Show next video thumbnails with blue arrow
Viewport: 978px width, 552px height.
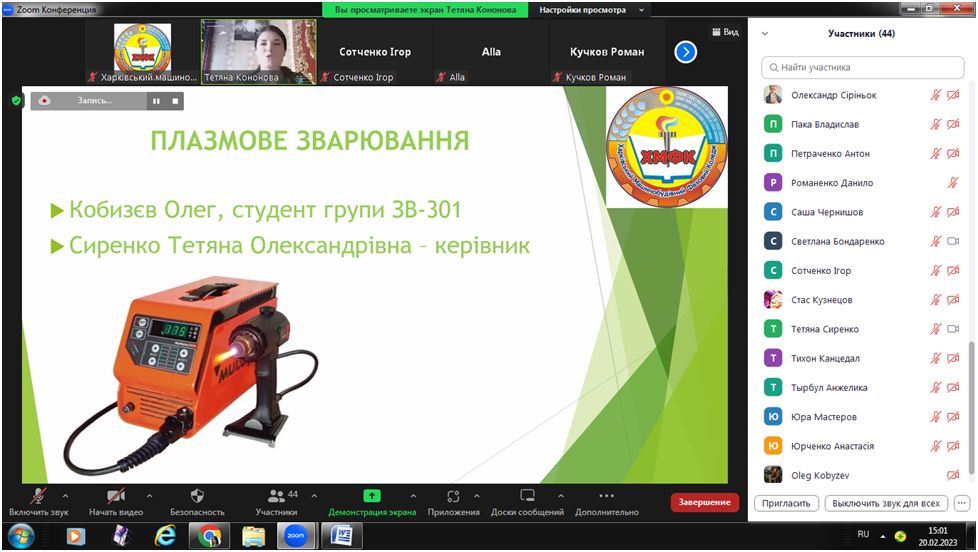[x=685, y=52]
